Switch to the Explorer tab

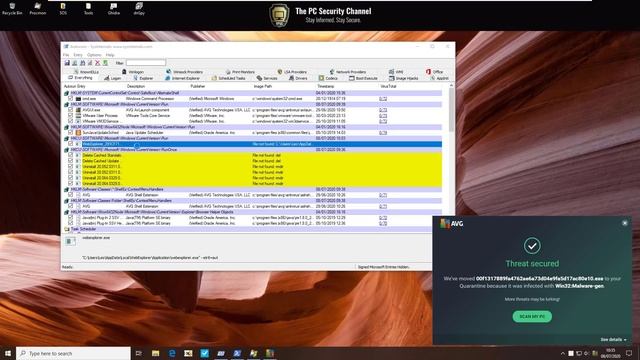143,78
